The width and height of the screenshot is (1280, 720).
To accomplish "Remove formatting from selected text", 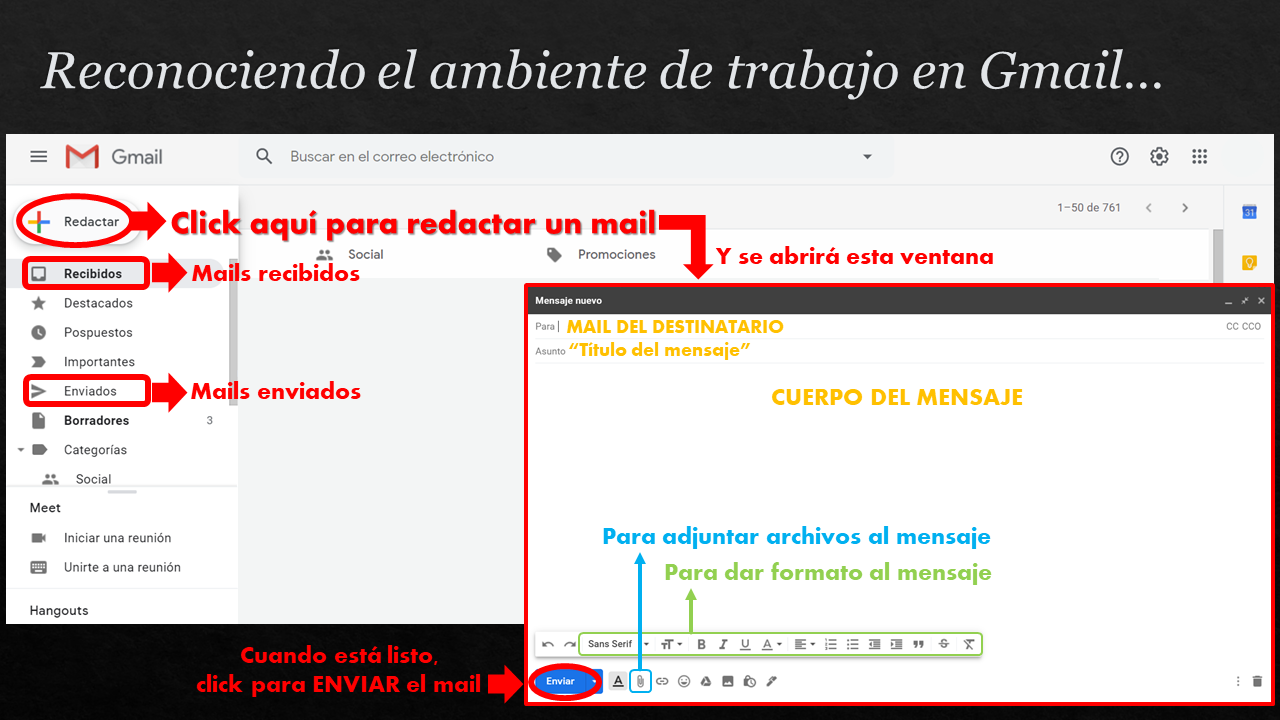I will click(969, 645).
